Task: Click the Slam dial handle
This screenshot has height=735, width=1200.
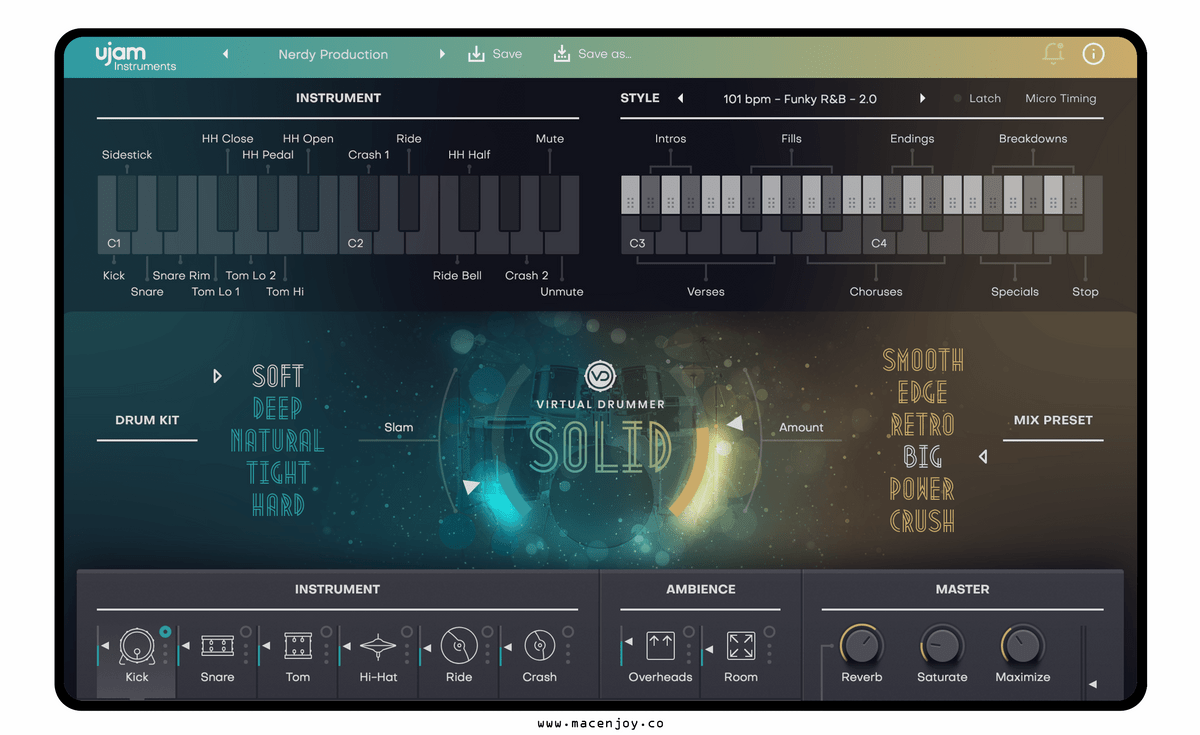Action: click(471, 487)
